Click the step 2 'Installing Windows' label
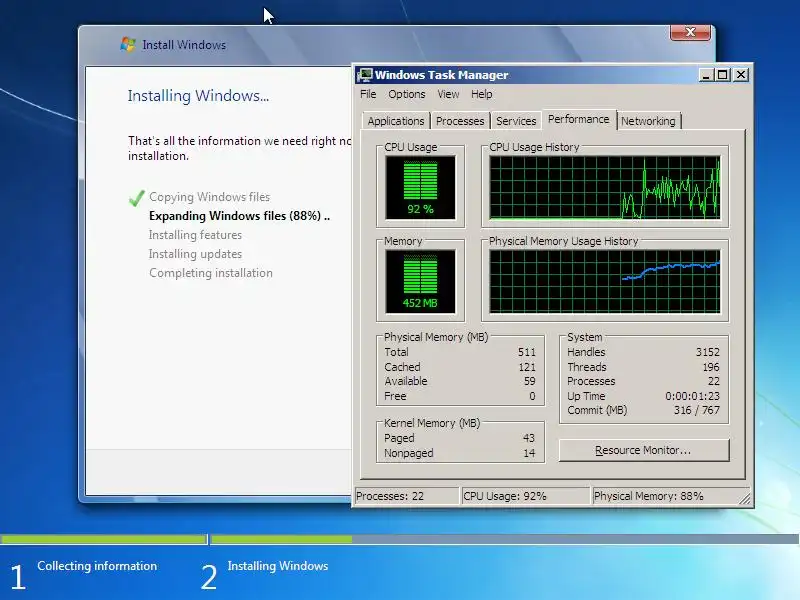Screen dimensions: 800x600 (x=278, y=566)
